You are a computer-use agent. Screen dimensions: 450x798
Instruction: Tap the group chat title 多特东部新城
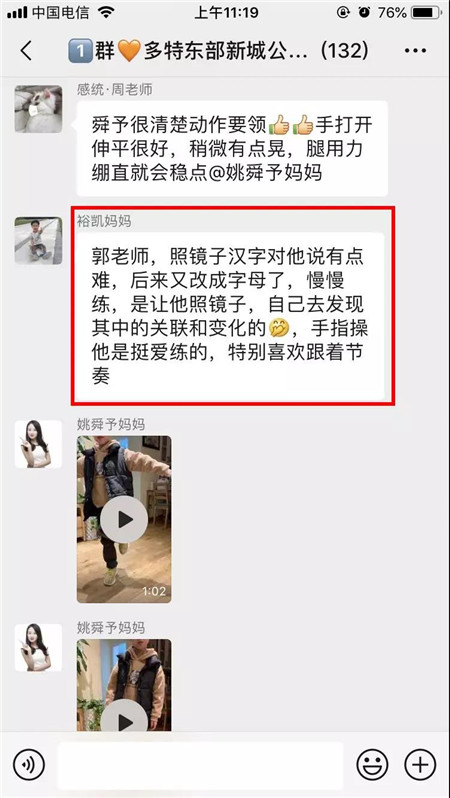click(218, 50)
